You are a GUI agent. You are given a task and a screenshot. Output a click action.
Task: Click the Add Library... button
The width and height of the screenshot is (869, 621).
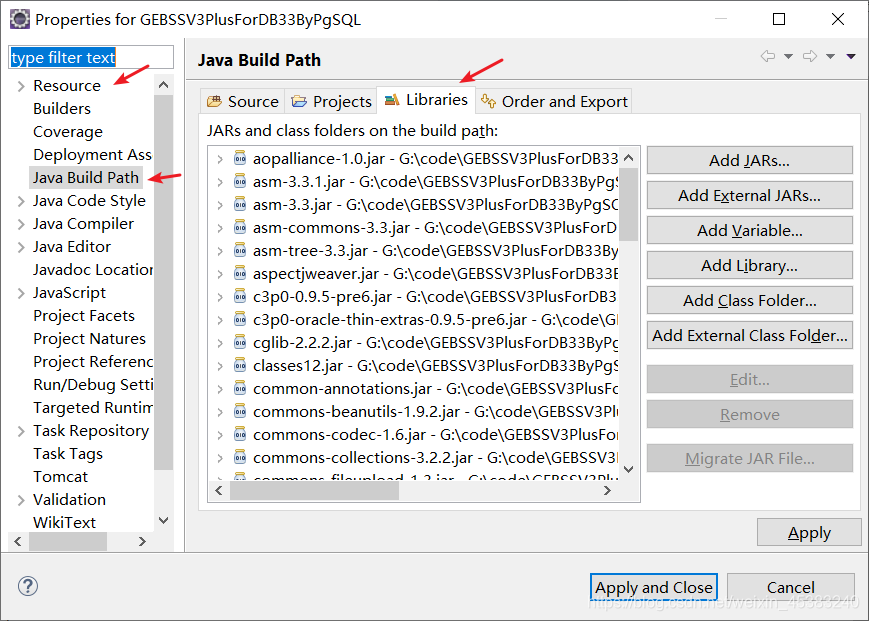(x=749, y=265)
